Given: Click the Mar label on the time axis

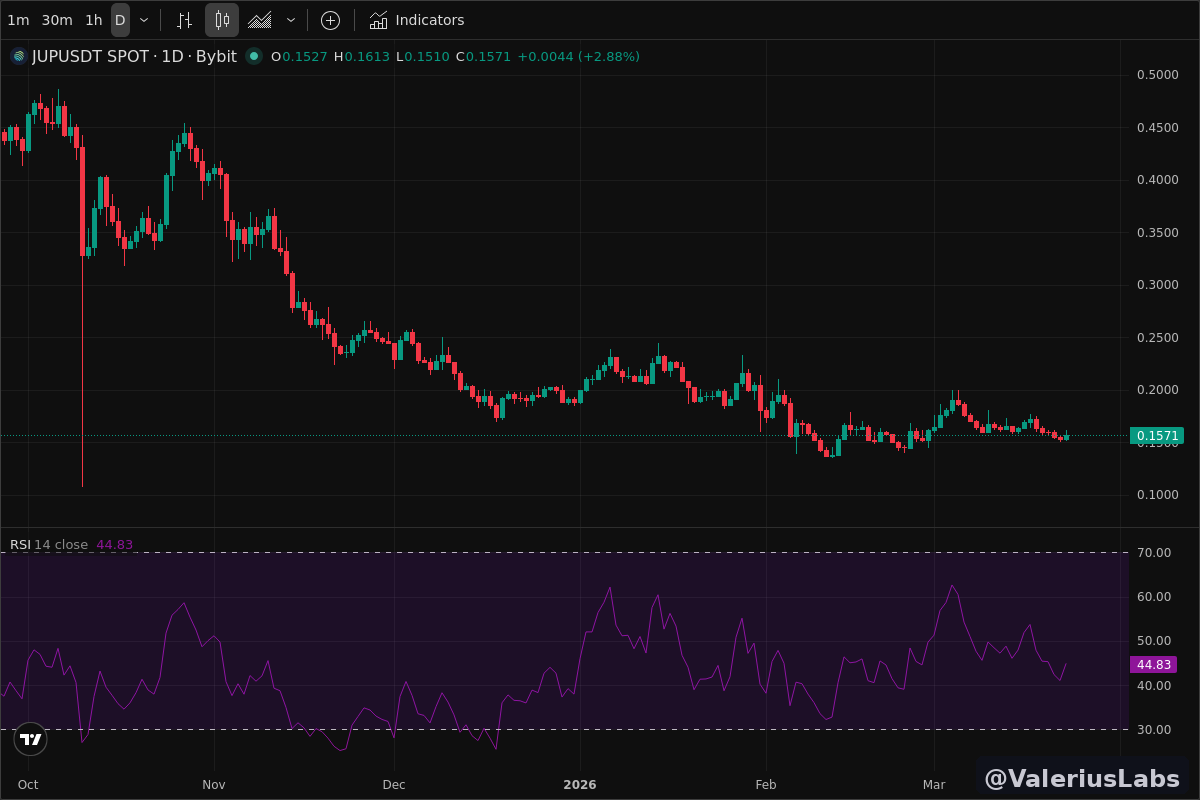Looking at the screenshot, I should [x=934, y=785].
